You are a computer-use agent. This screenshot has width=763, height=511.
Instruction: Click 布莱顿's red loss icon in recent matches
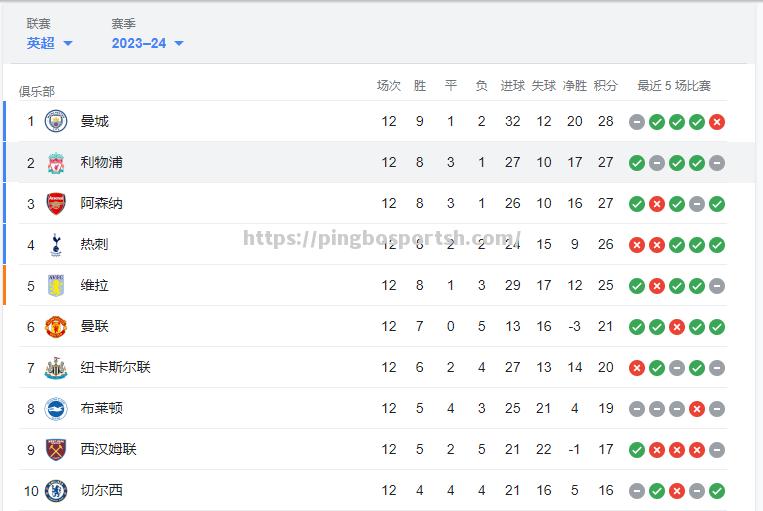697,409
